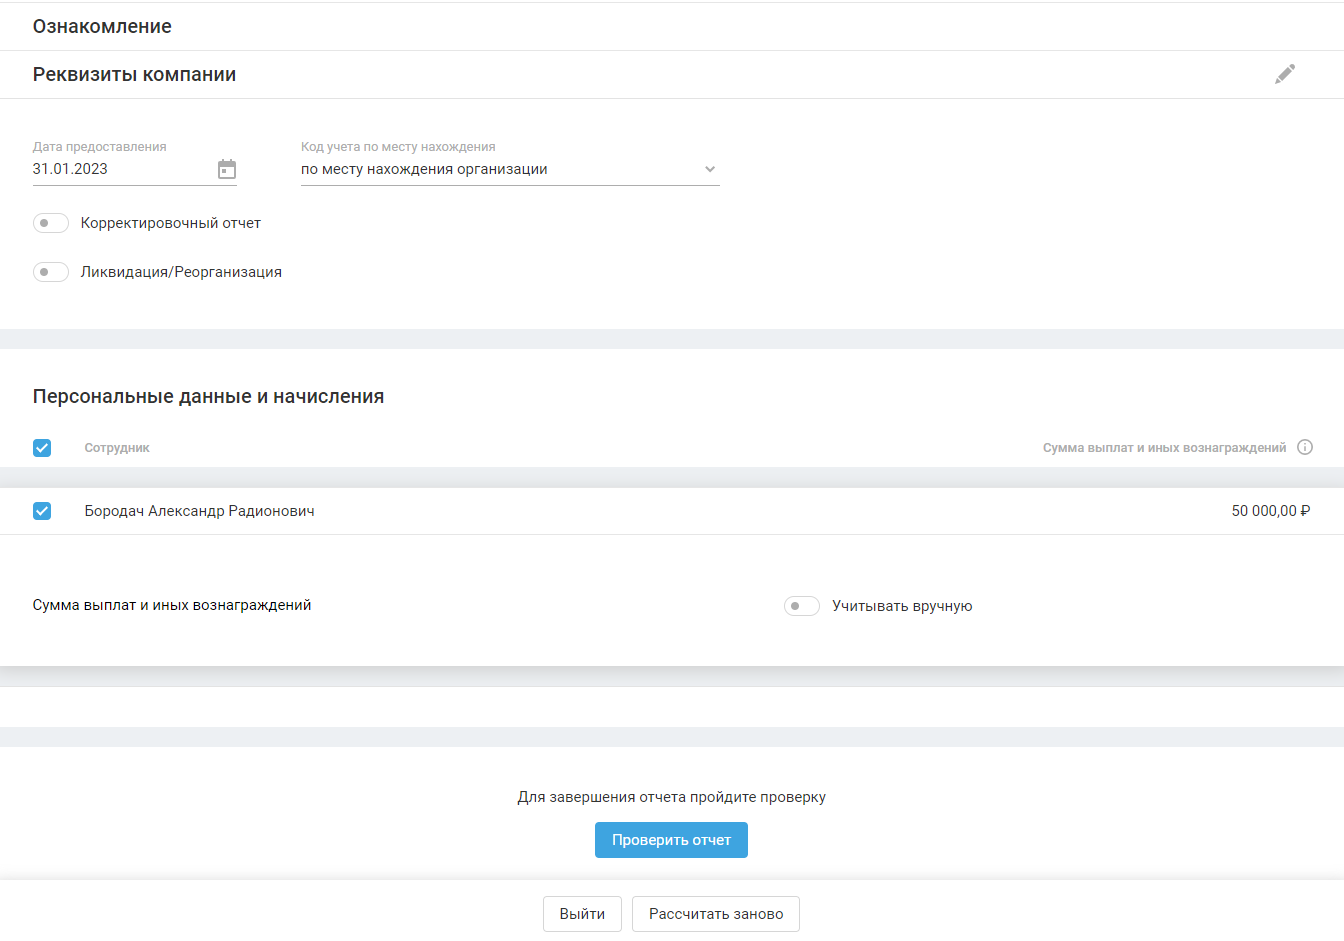This screenshot has height=941, width=1344.
Task: Click the pencil edit icon for company details
Action: click(1285, 74)
